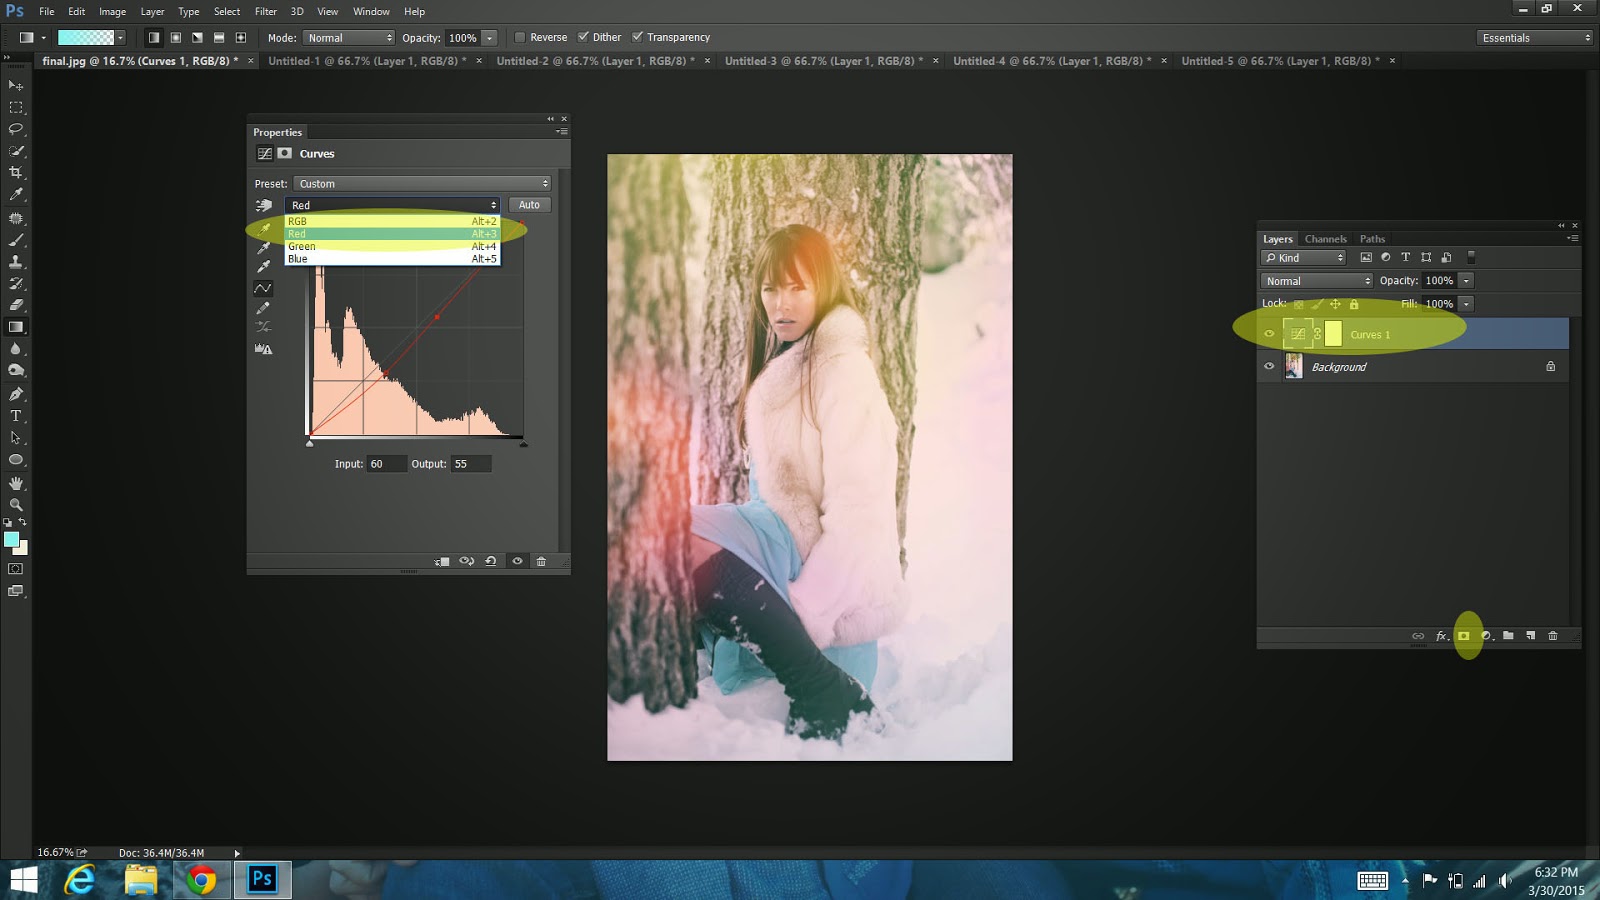1600x900 pixels.
Task: Open the Image menu
Action: 112,11
